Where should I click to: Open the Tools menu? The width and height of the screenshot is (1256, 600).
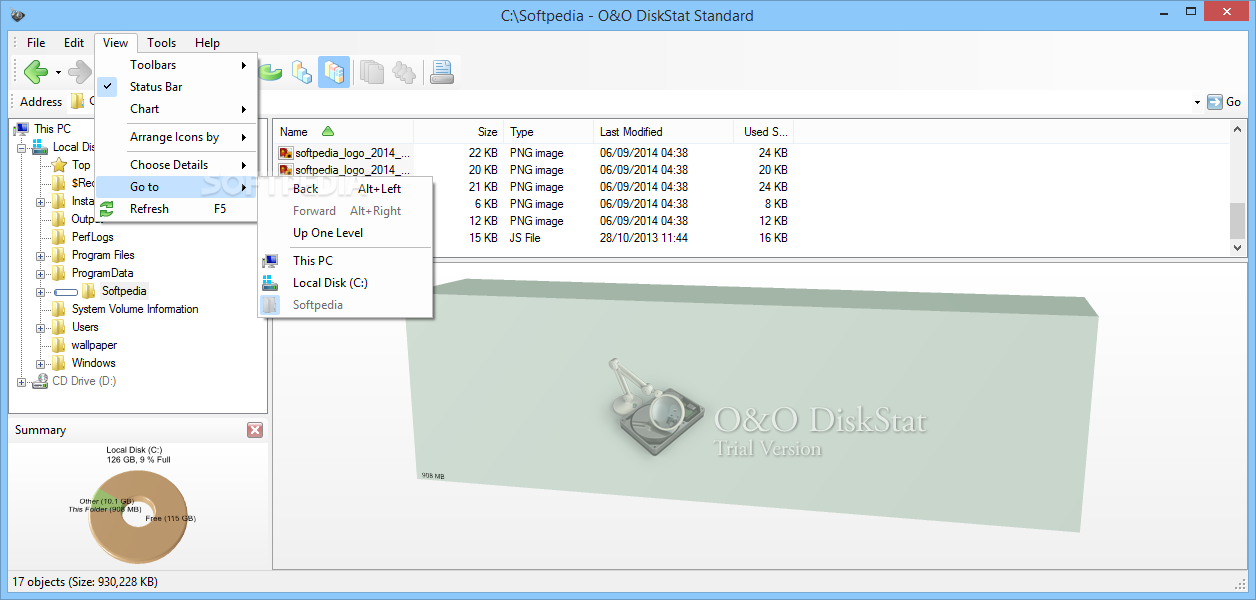[161, 43]
